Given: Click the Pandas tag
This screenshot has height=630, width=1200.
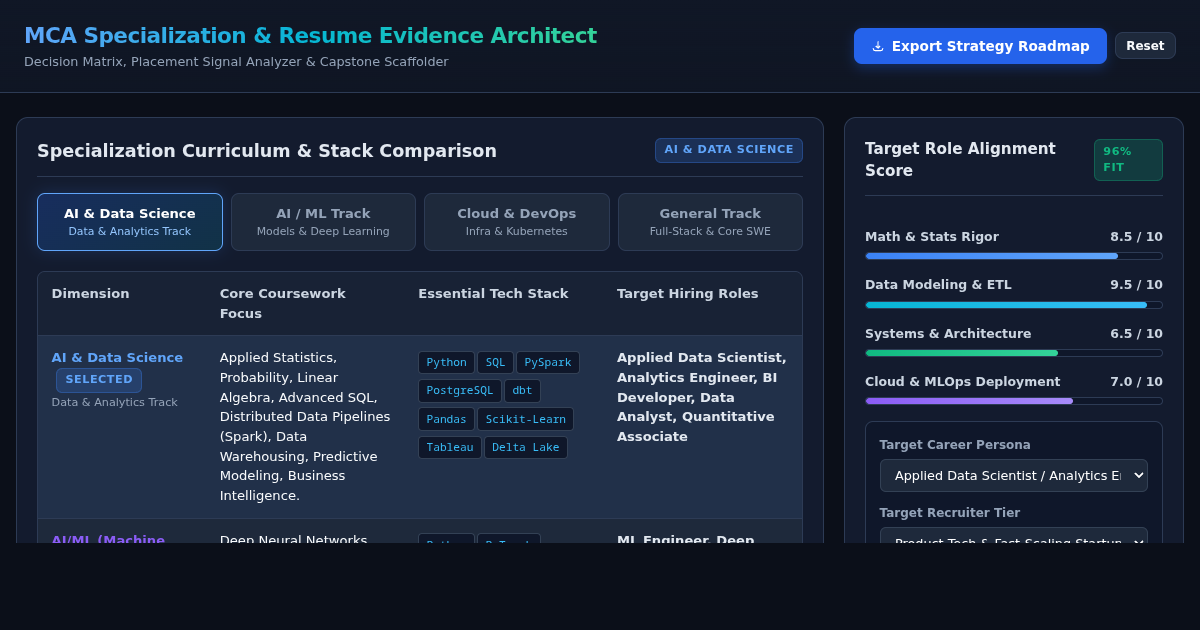Looking at the screenshot, I should pos(446,419).
